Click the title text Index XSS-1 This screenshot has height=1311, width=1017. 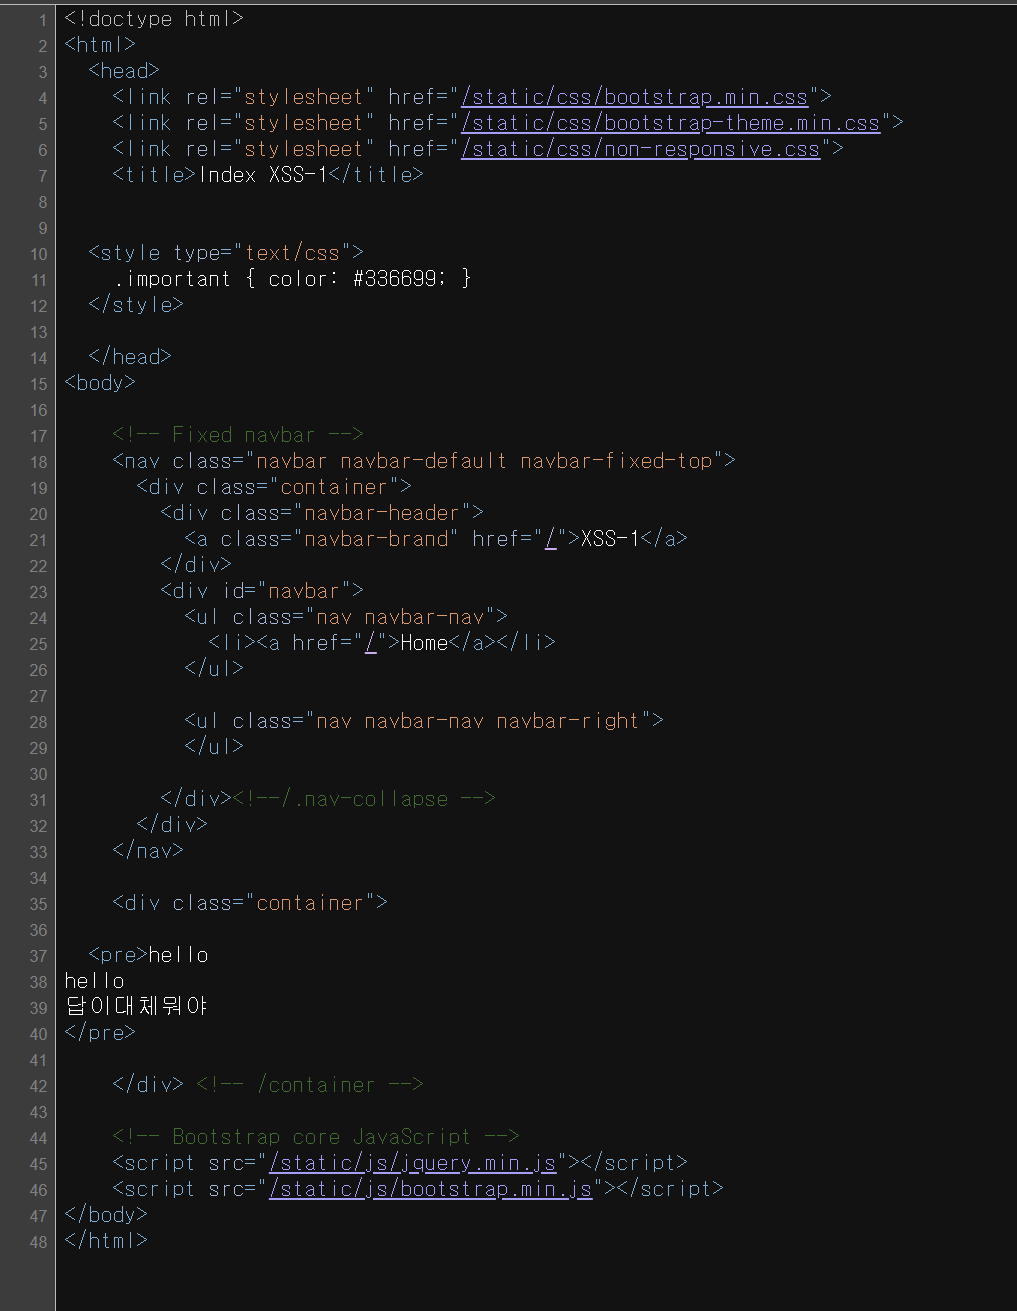263,175
